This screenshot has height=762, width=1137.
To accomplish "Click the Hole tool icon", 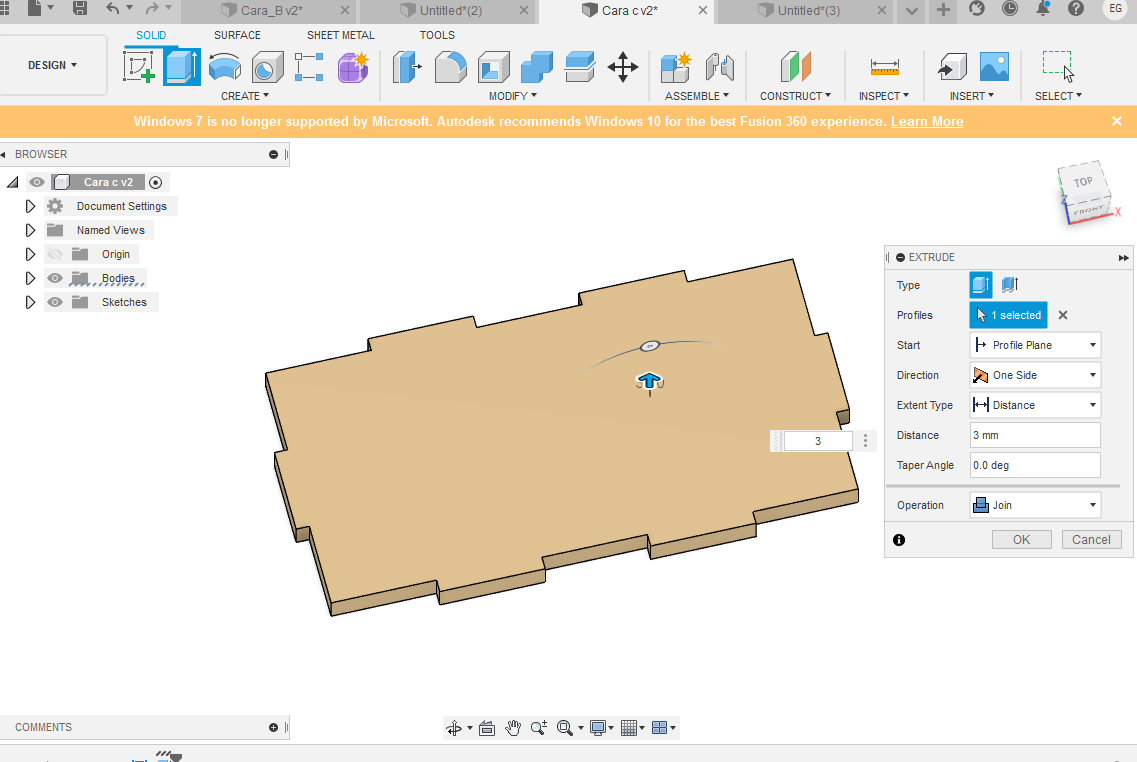I will pyautogui.click(x=268, y=67).
